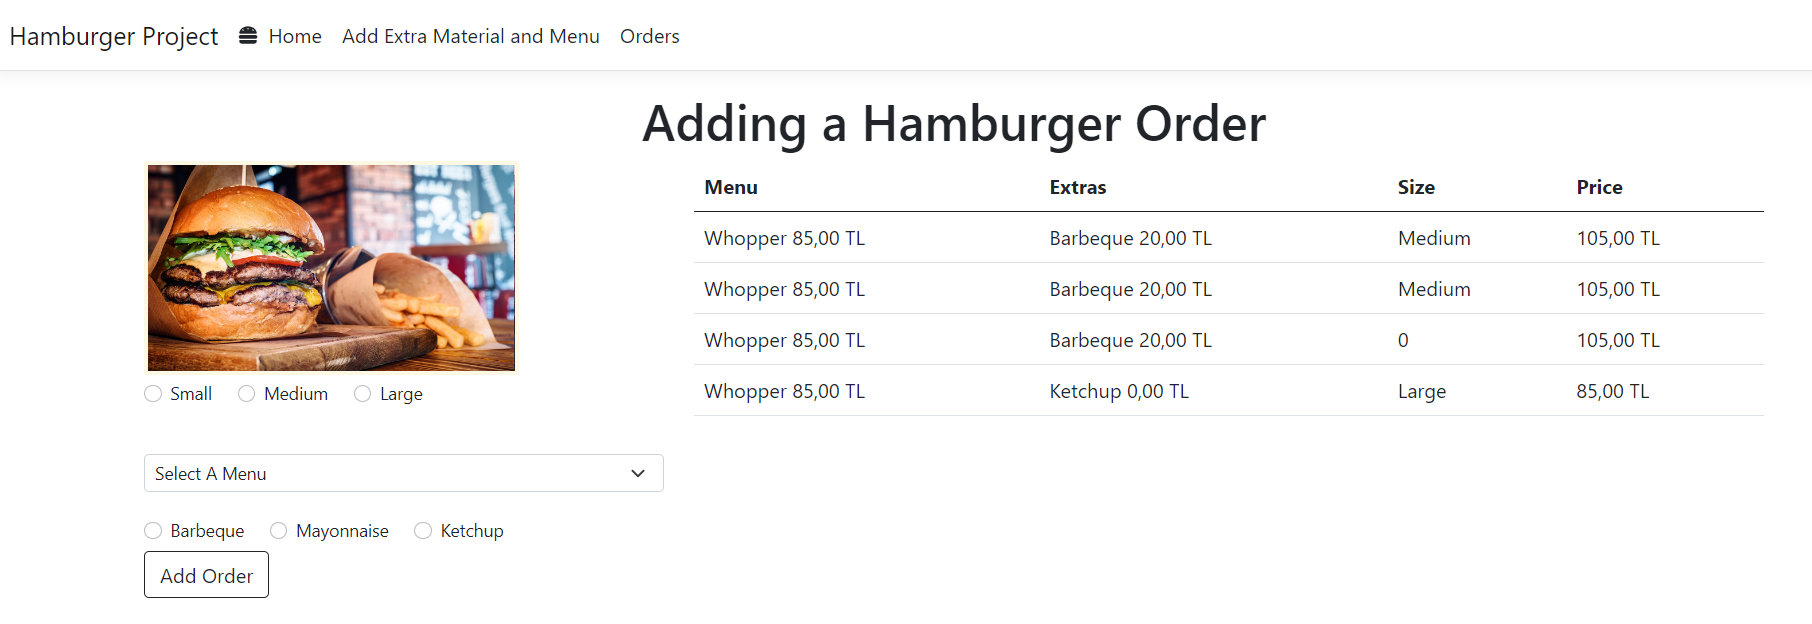The height and width of the screenshot is (624, 1812).
Task: Click the hamburger icon beside Home
Action: pyautogui.click(x=247, y=35)
